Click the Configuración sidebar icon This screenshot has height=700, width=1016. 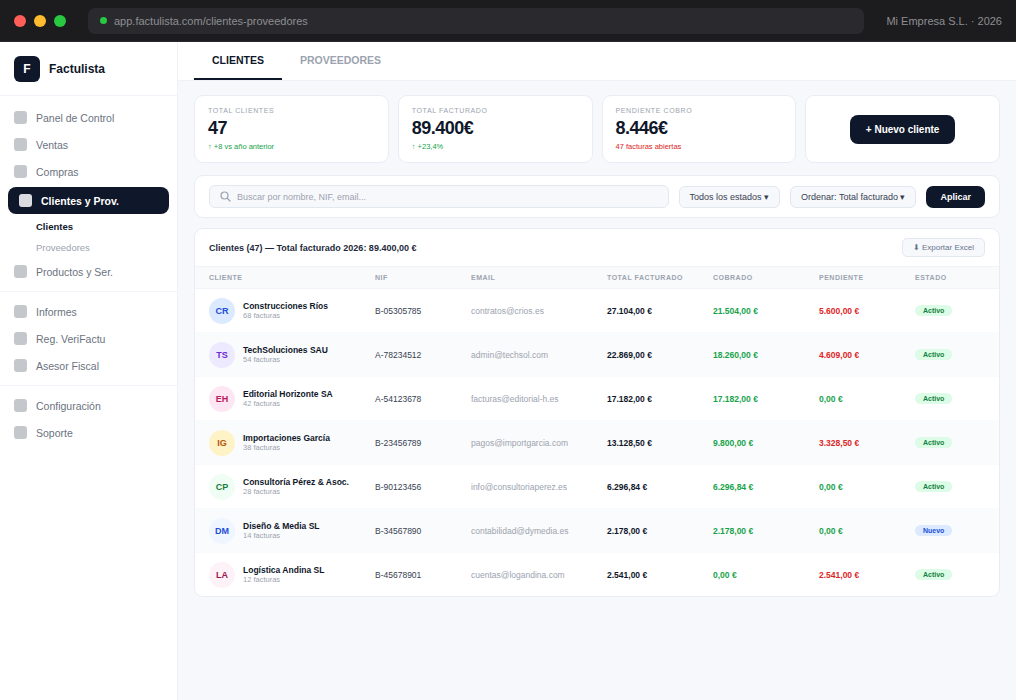click(21, 406)
